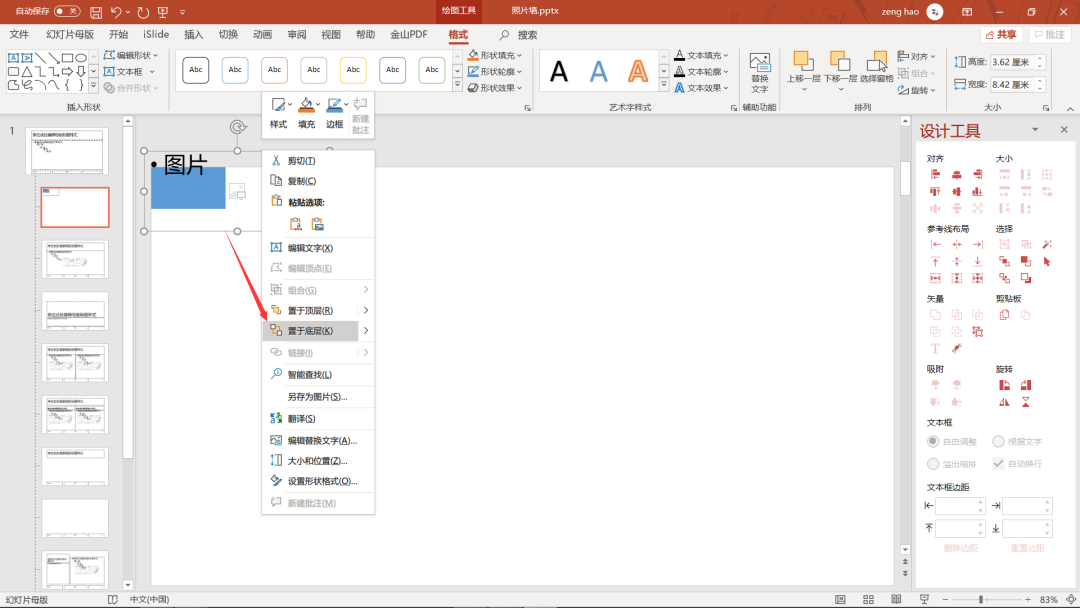Viewport: 1080px width, 608px height.
Task: Click flip vertical icon in 旋转 section
Action: click(1026, 402)
